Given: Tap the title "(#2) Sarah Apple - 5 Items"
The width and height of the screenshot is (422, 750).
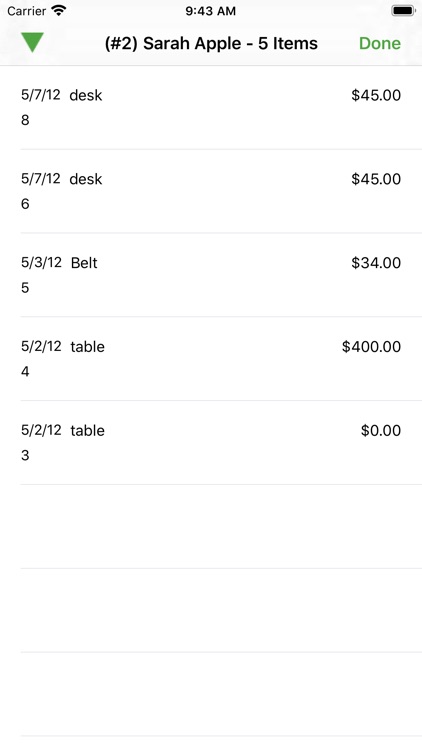Looking at the screenshot, I should (211, 43).
